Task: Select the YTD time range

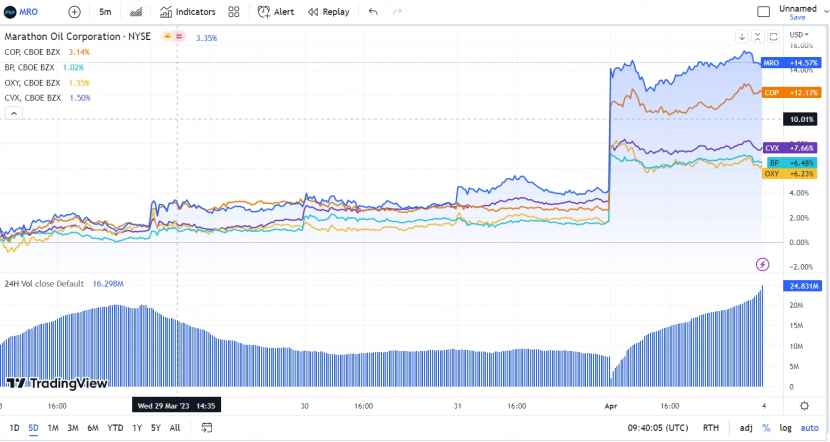Action: [x=115, y=428]
